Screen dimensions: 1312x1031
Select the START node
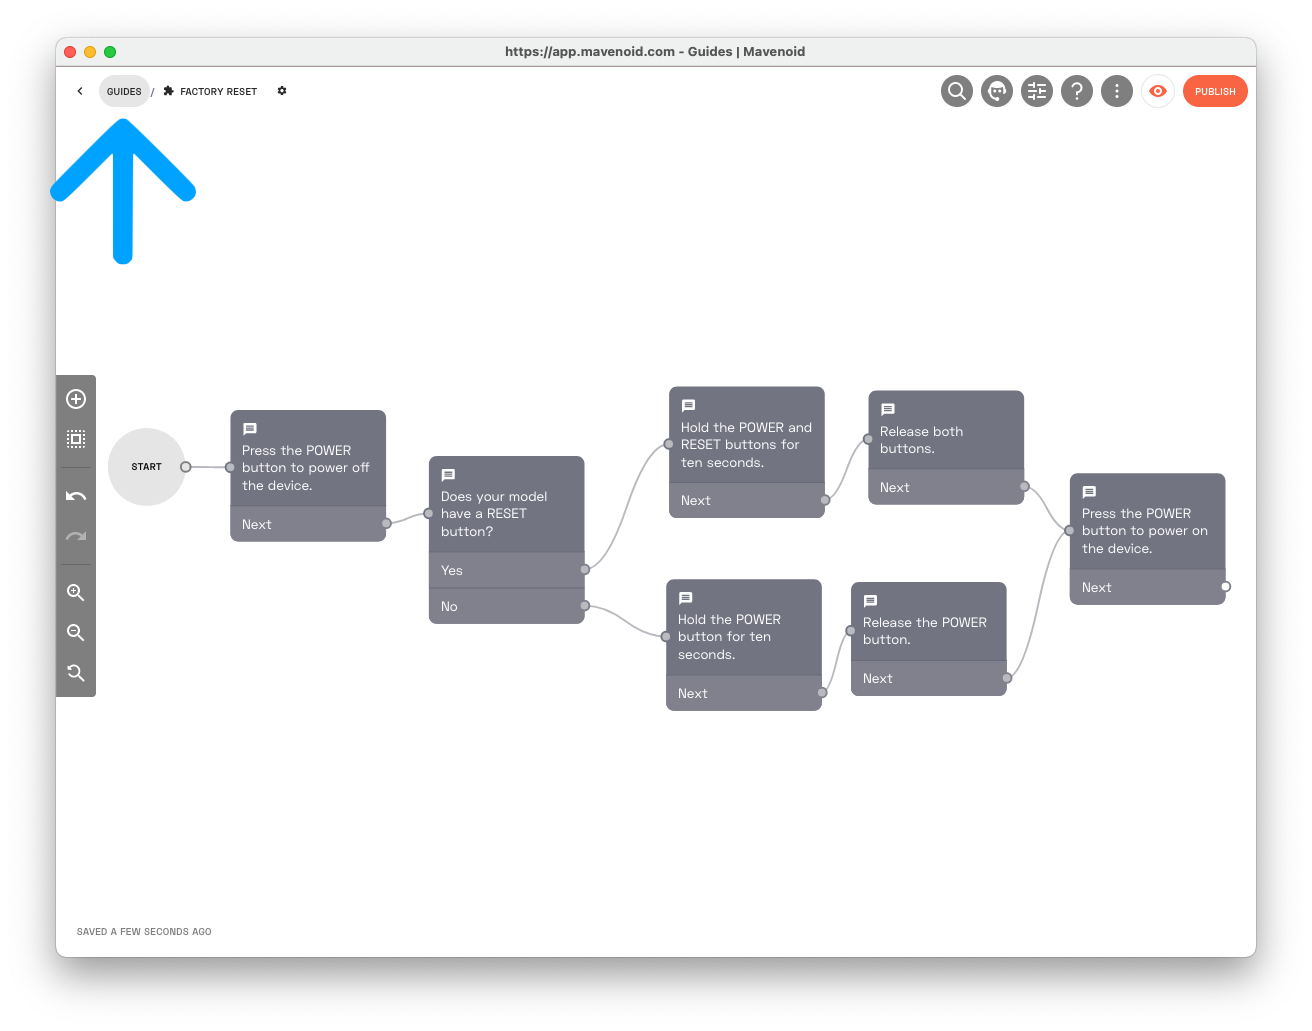click(x=146, y=467)
